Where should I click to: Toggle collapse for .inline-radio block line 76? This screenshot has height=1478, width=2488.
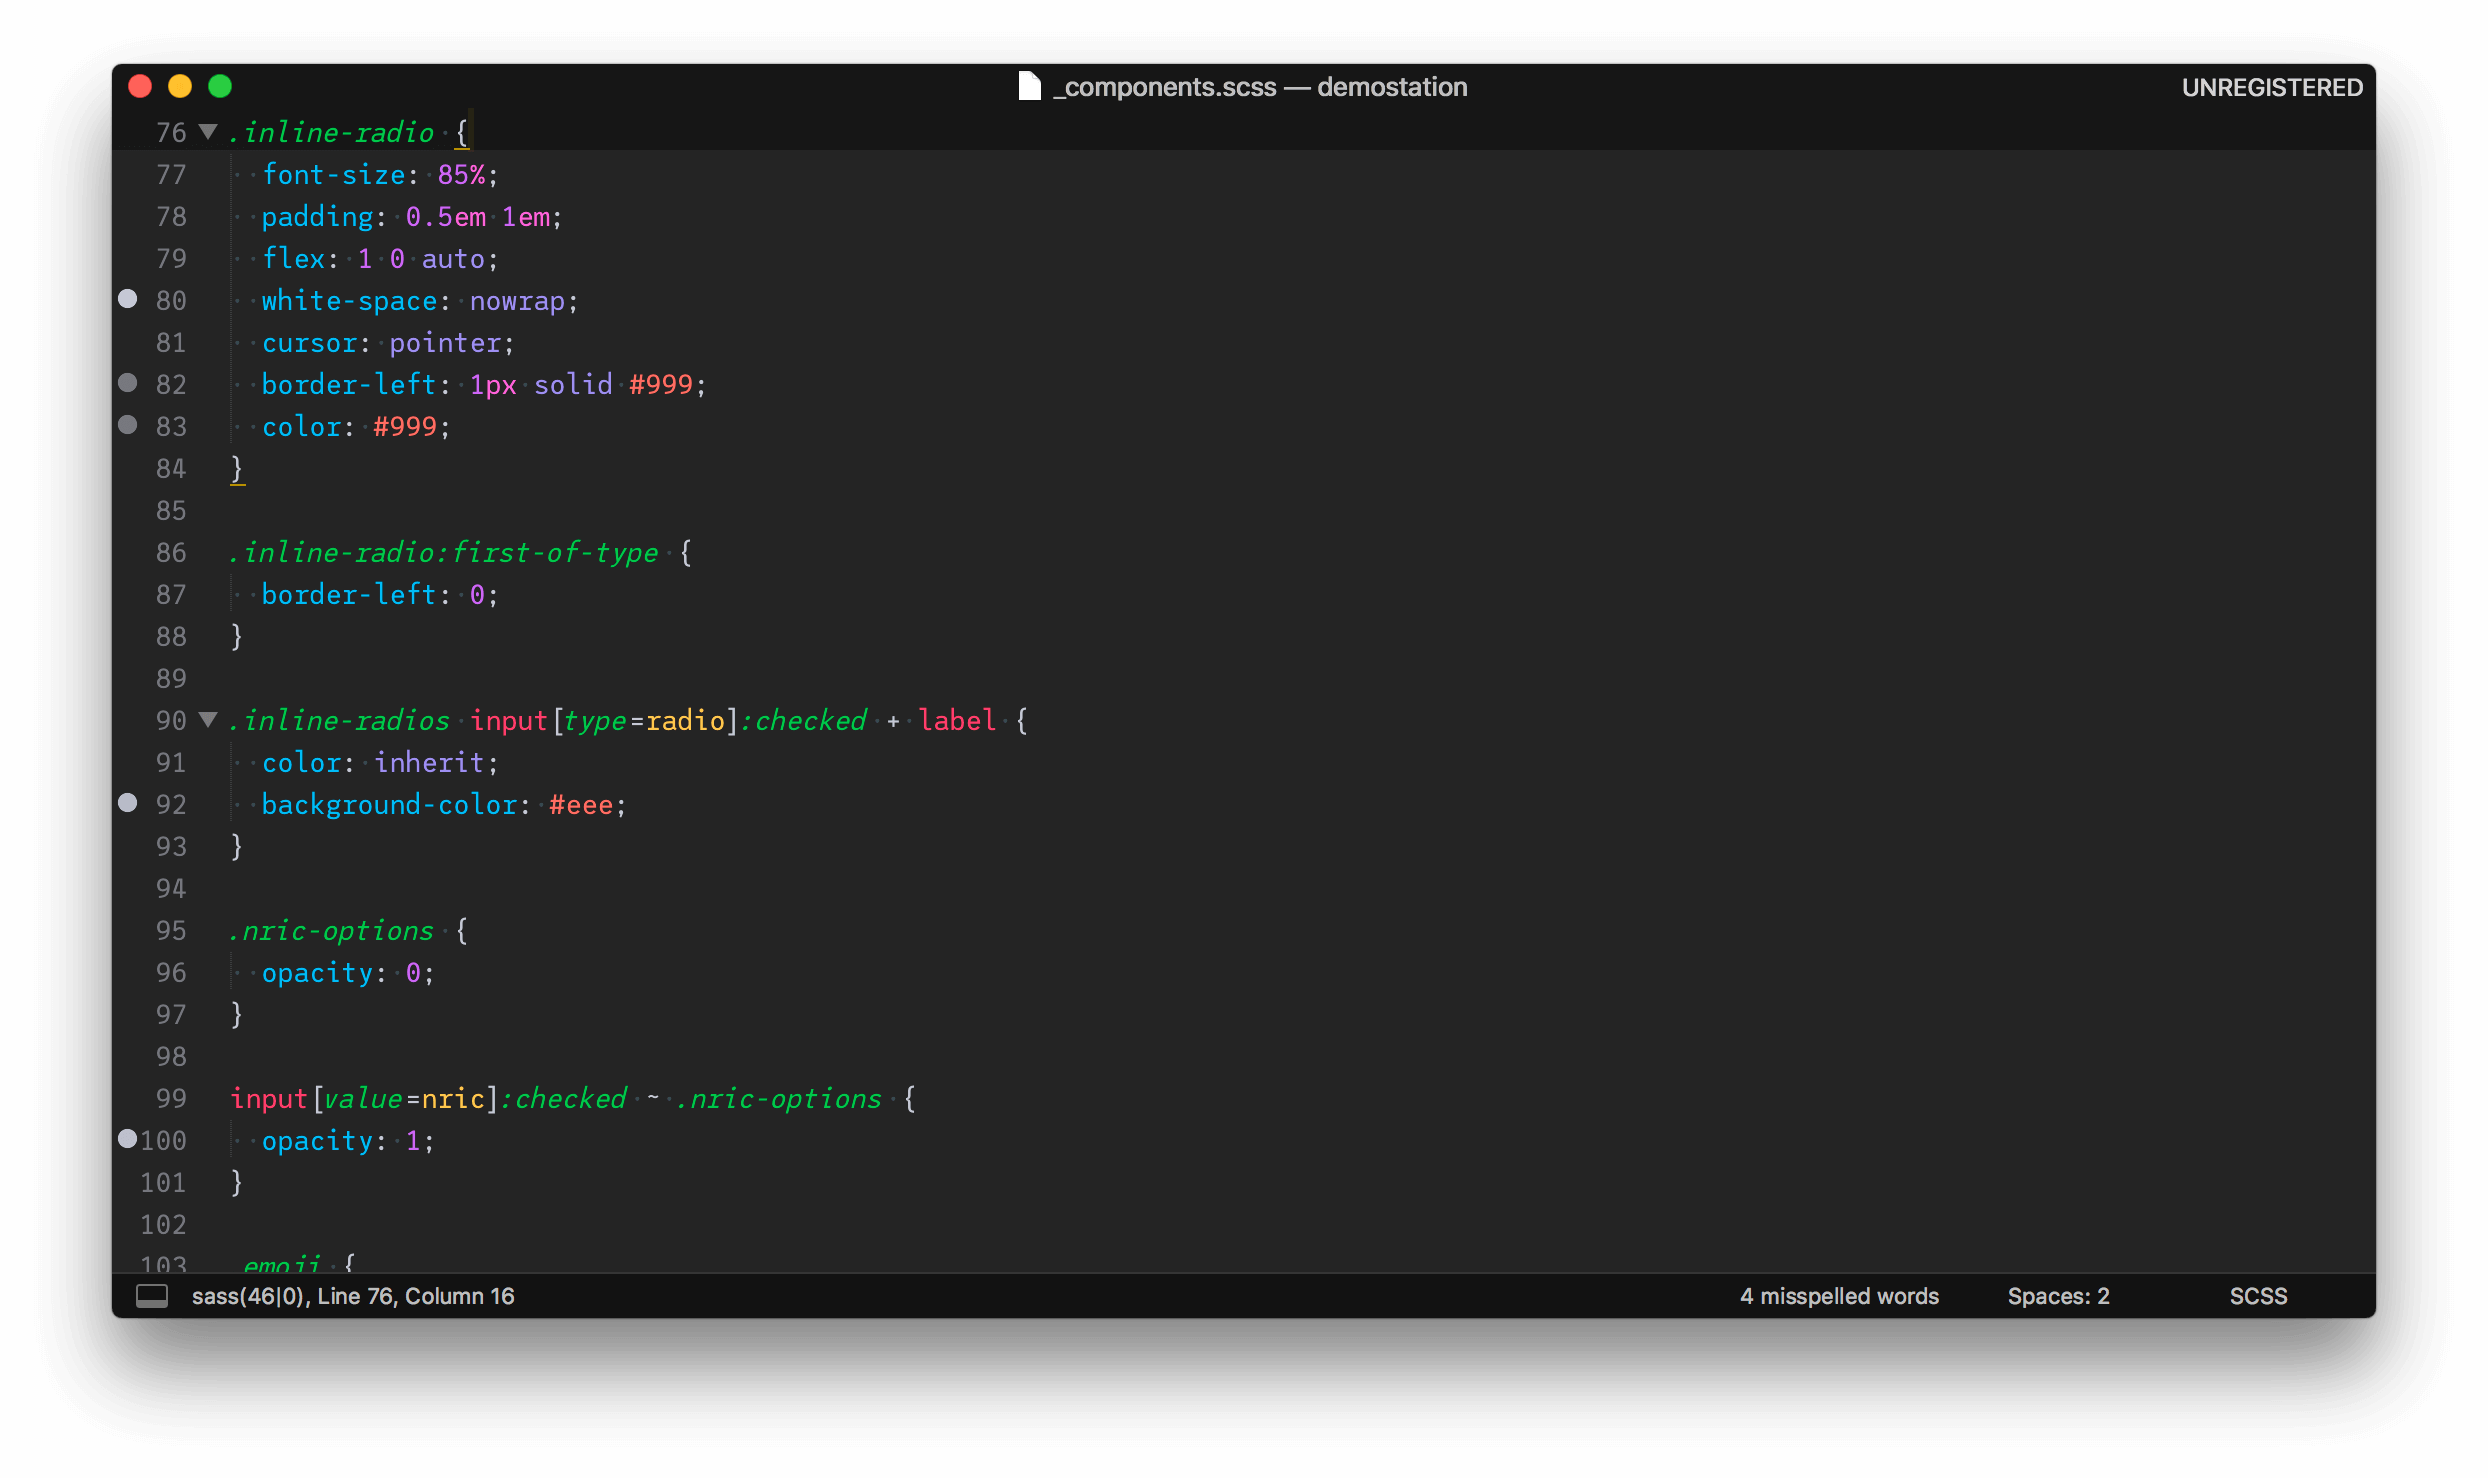pos(209,132)
